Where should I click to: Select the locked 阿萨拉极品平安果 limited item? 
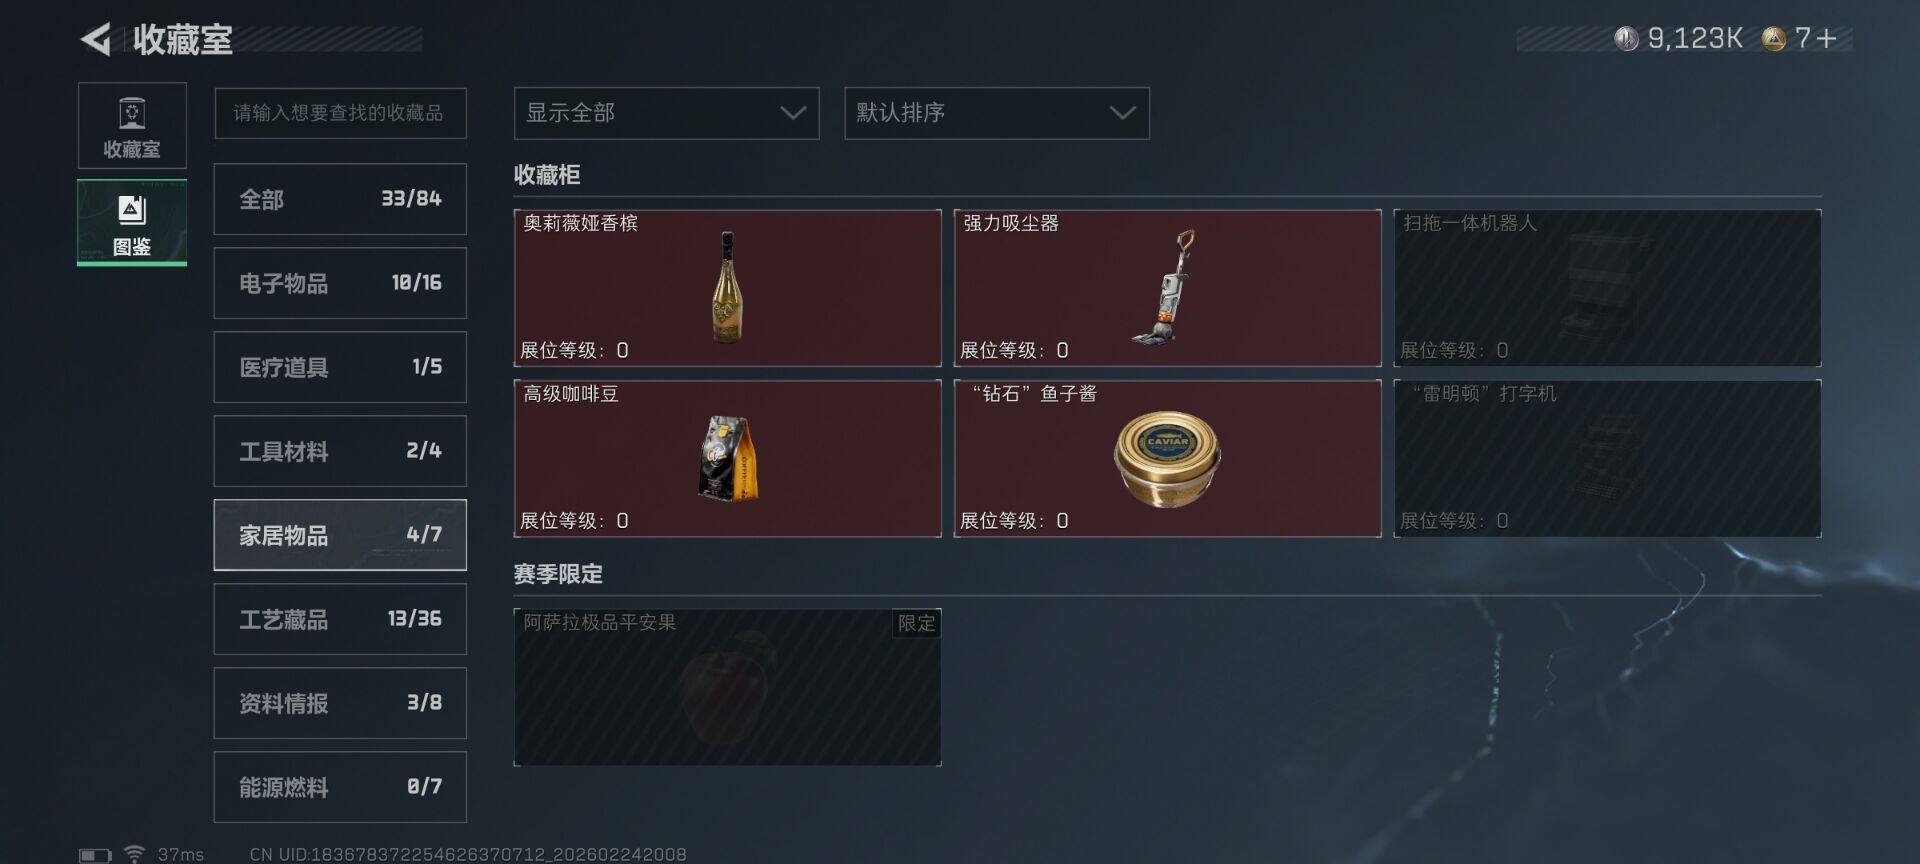(727, 687)
